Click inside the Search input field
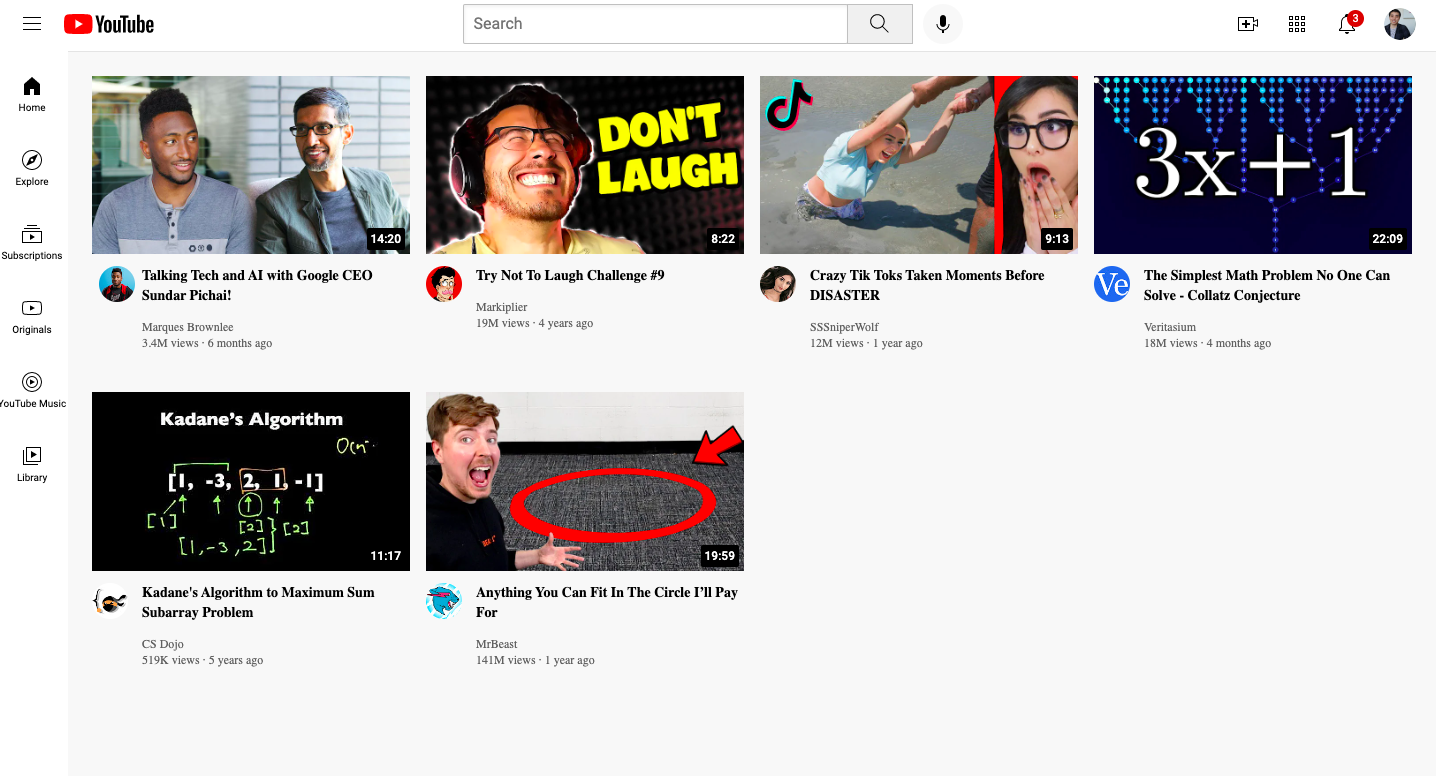The width and height of the screenshot is (1436, 776). pyautogui.click(x=655, y=24)
